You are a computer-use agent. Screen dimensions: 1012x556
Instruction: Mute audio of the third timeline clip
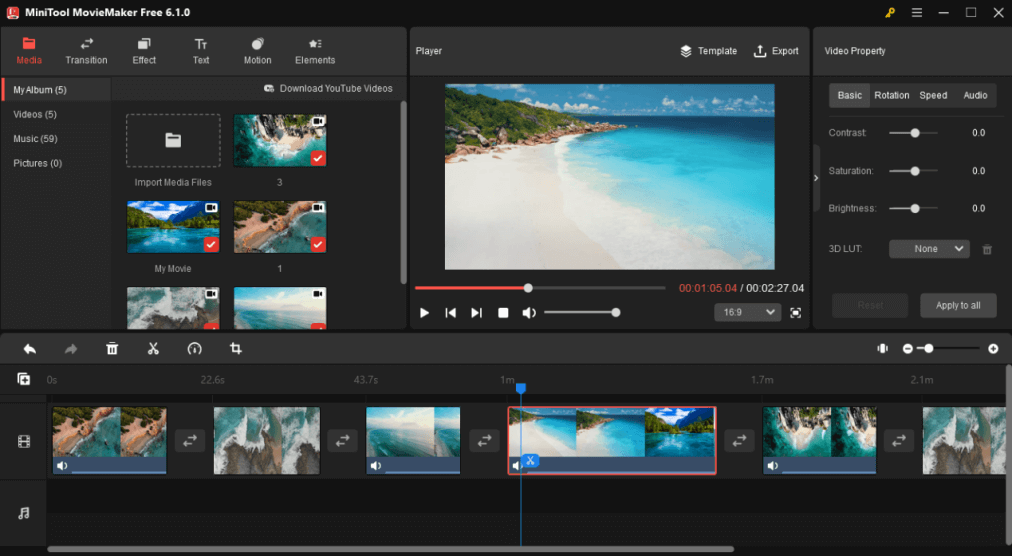pyautogui.click(x=376, y=466)
